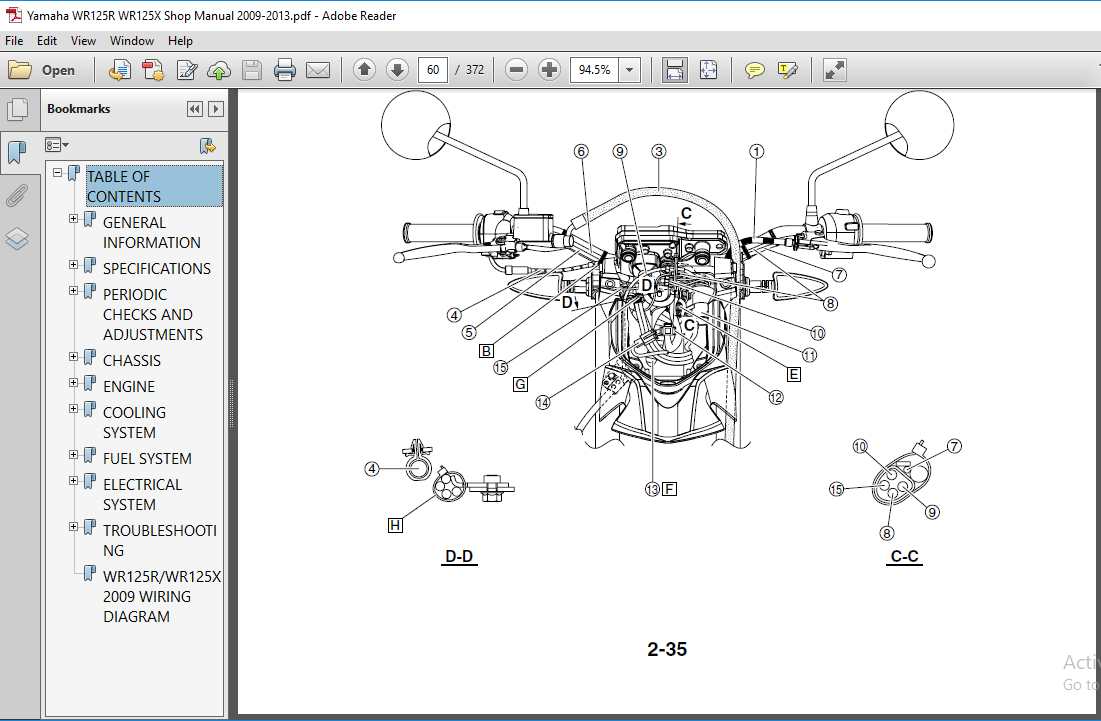This screenshot has width=1101, height=721.
Task: Open the Help menu
Action: (x=180, y=41)
